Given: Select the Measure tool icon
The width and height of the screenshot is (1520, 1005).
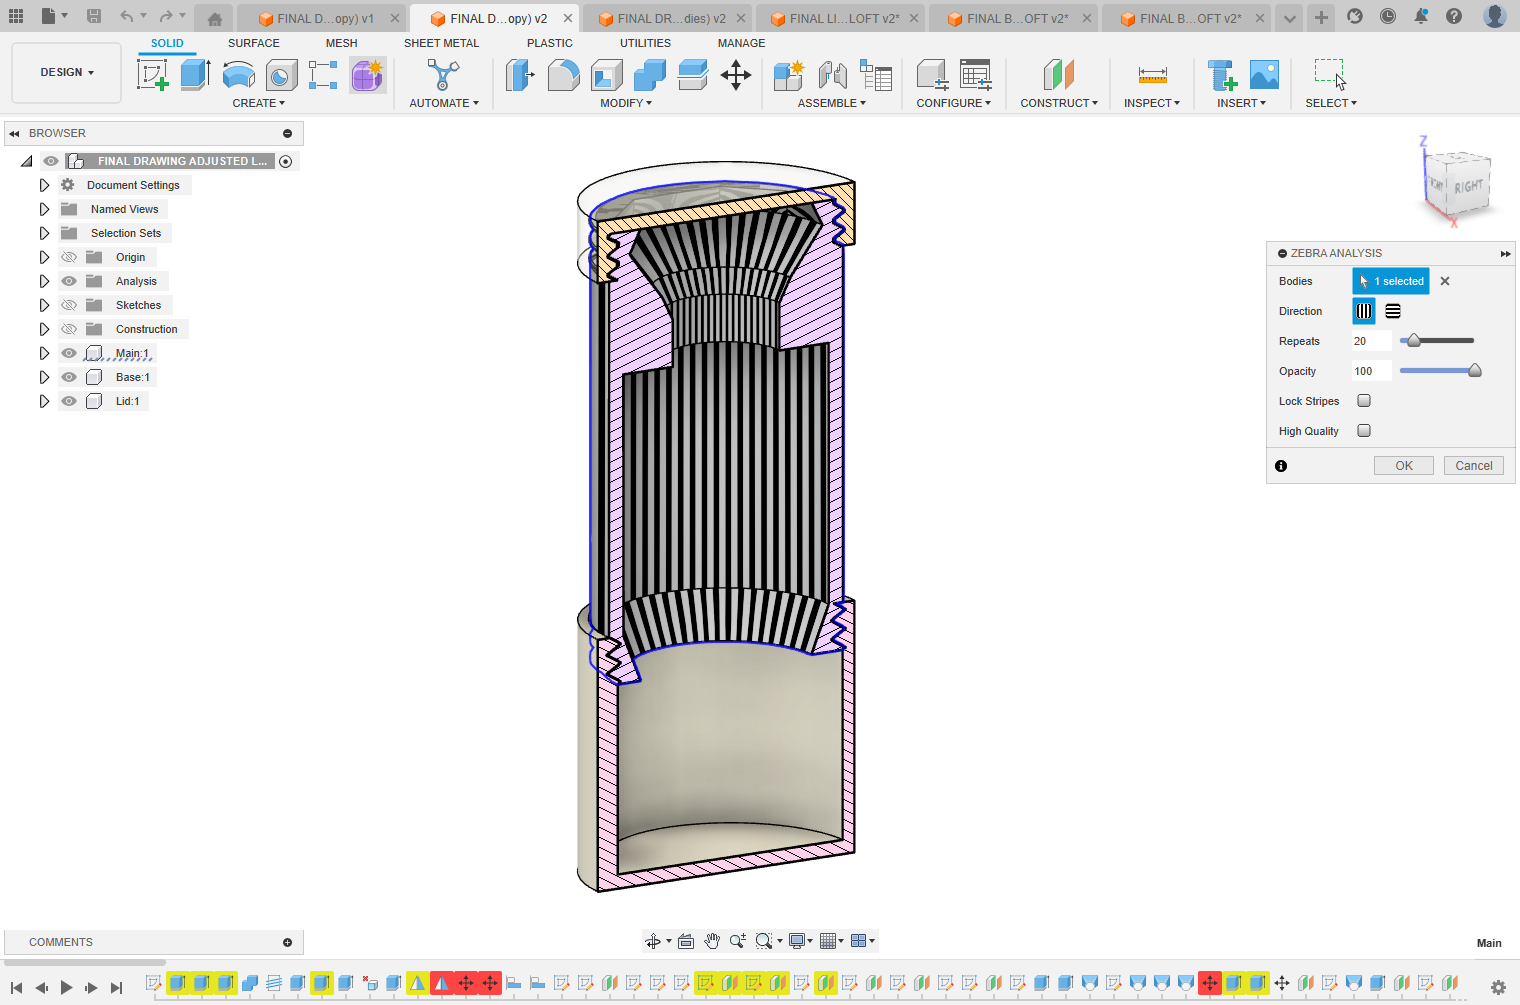Looking at the screenshot, I should 1152,75.
